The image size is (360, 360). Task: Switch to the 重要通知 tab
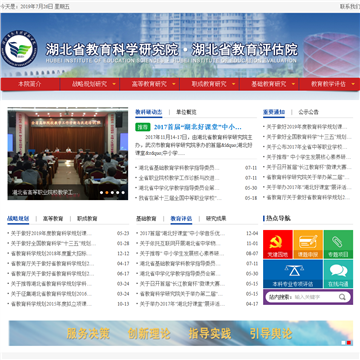click(x=274, y=112)
